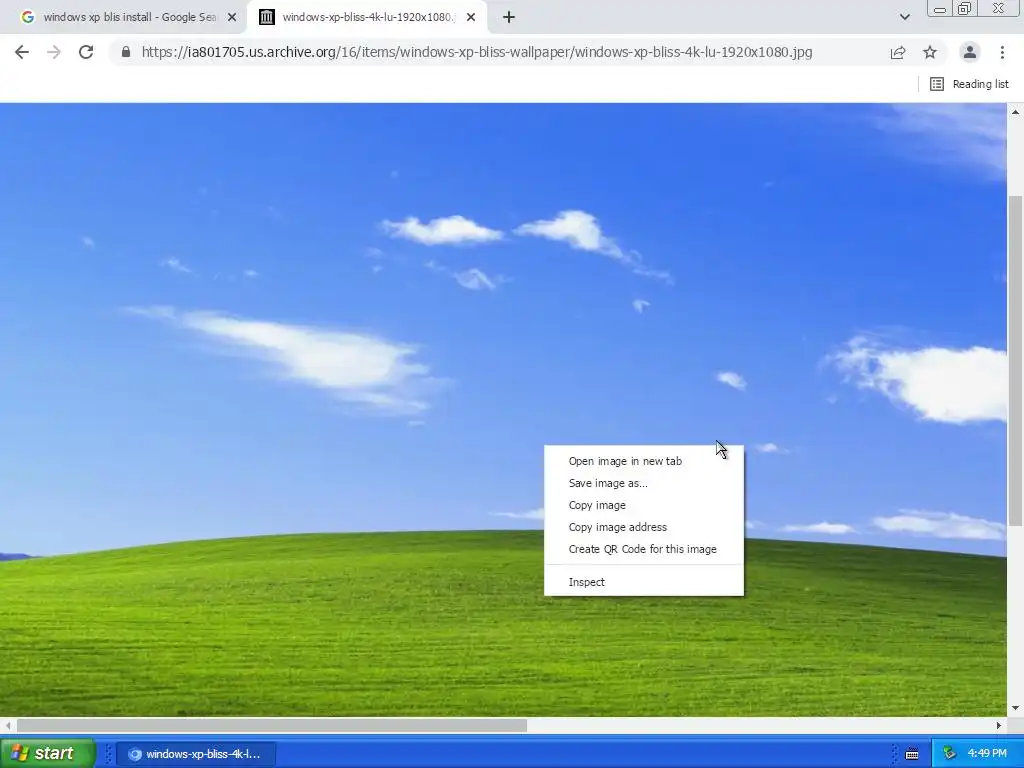
Task: Open a new tab with the plus button
Action: click(509, 18)
